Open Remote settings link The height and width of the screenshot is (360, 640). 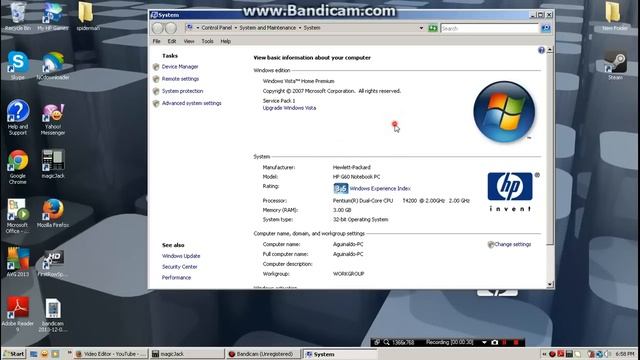point(180,79)
